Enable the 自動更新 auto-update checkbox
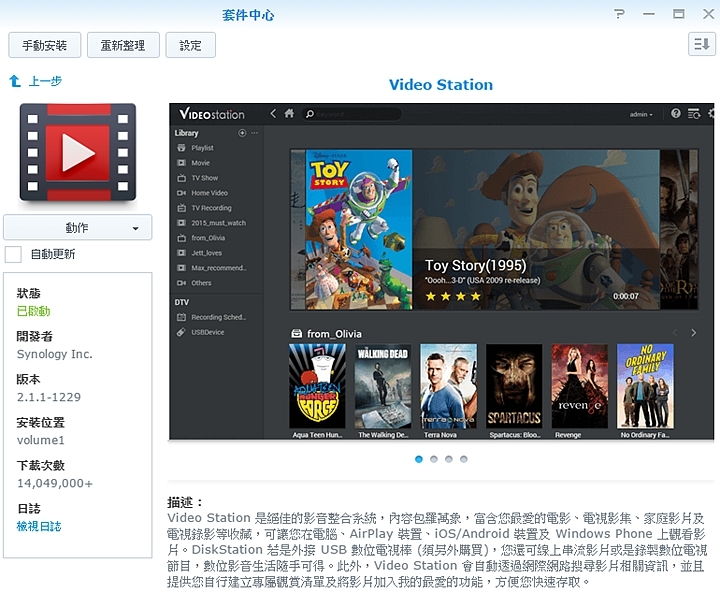The height and width of the screenshot is (593, 720). pos(13,254)
